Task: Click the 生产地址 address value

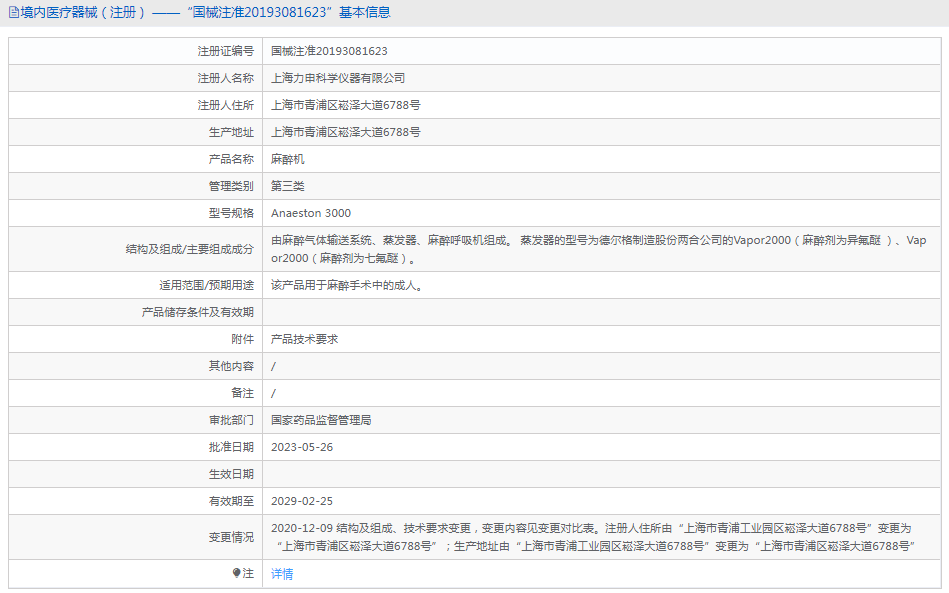Action: 345,132
